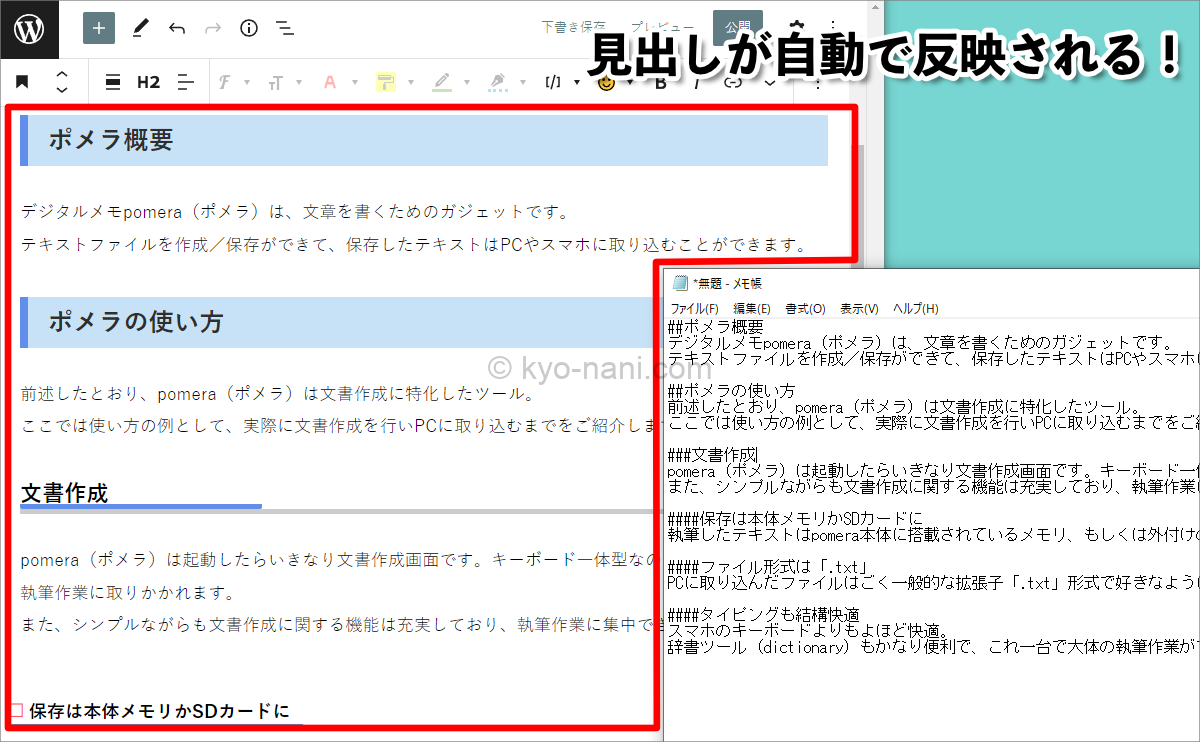The width and height of the screenshot is (1200, 742).
Task: Move block with up-down arrows
Action: click(62, 82)
